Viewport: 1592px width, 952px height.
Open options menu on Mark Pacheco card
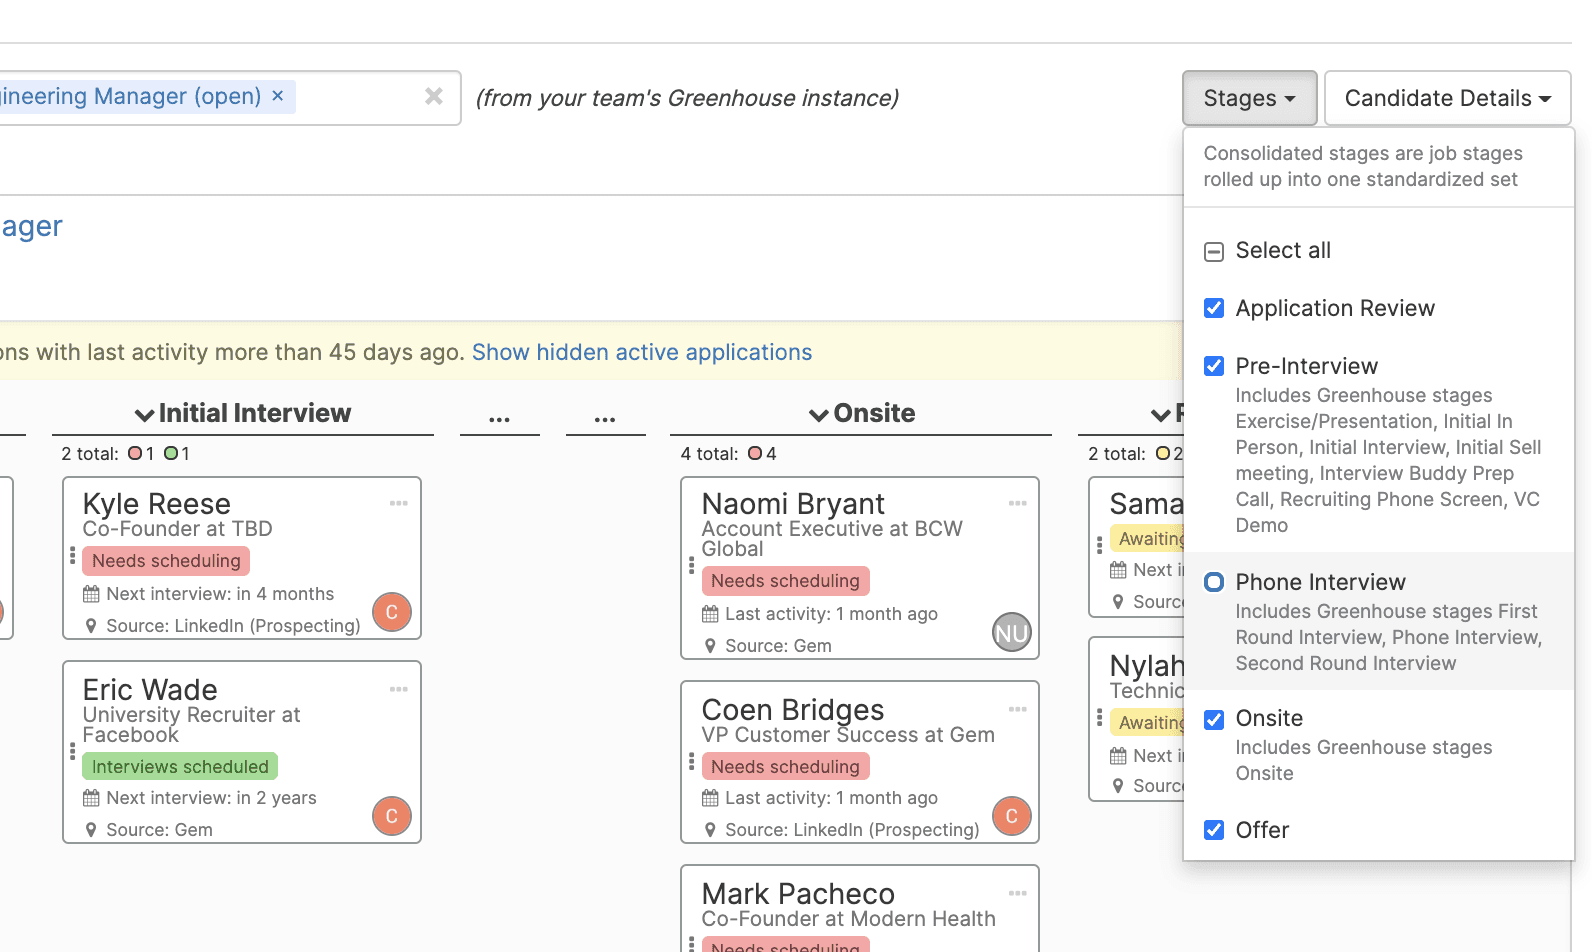pyautogui.click(x=1017, y=893)
